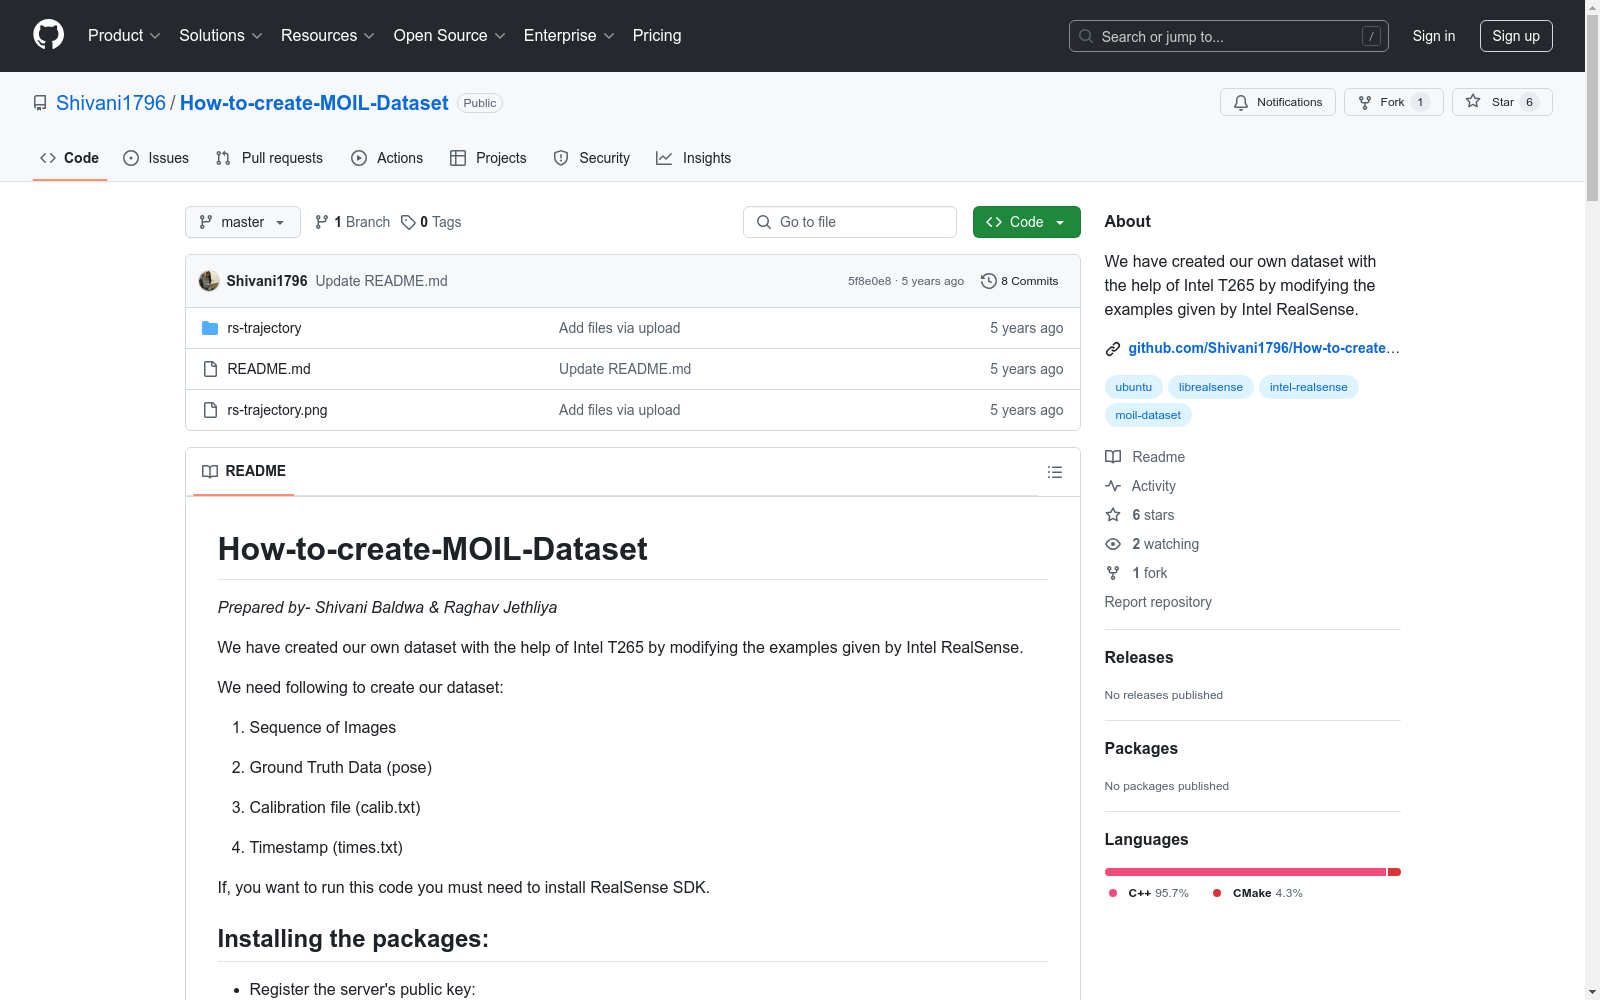Open the Security tab
1600x1000 pixels.
pos(592,158)
